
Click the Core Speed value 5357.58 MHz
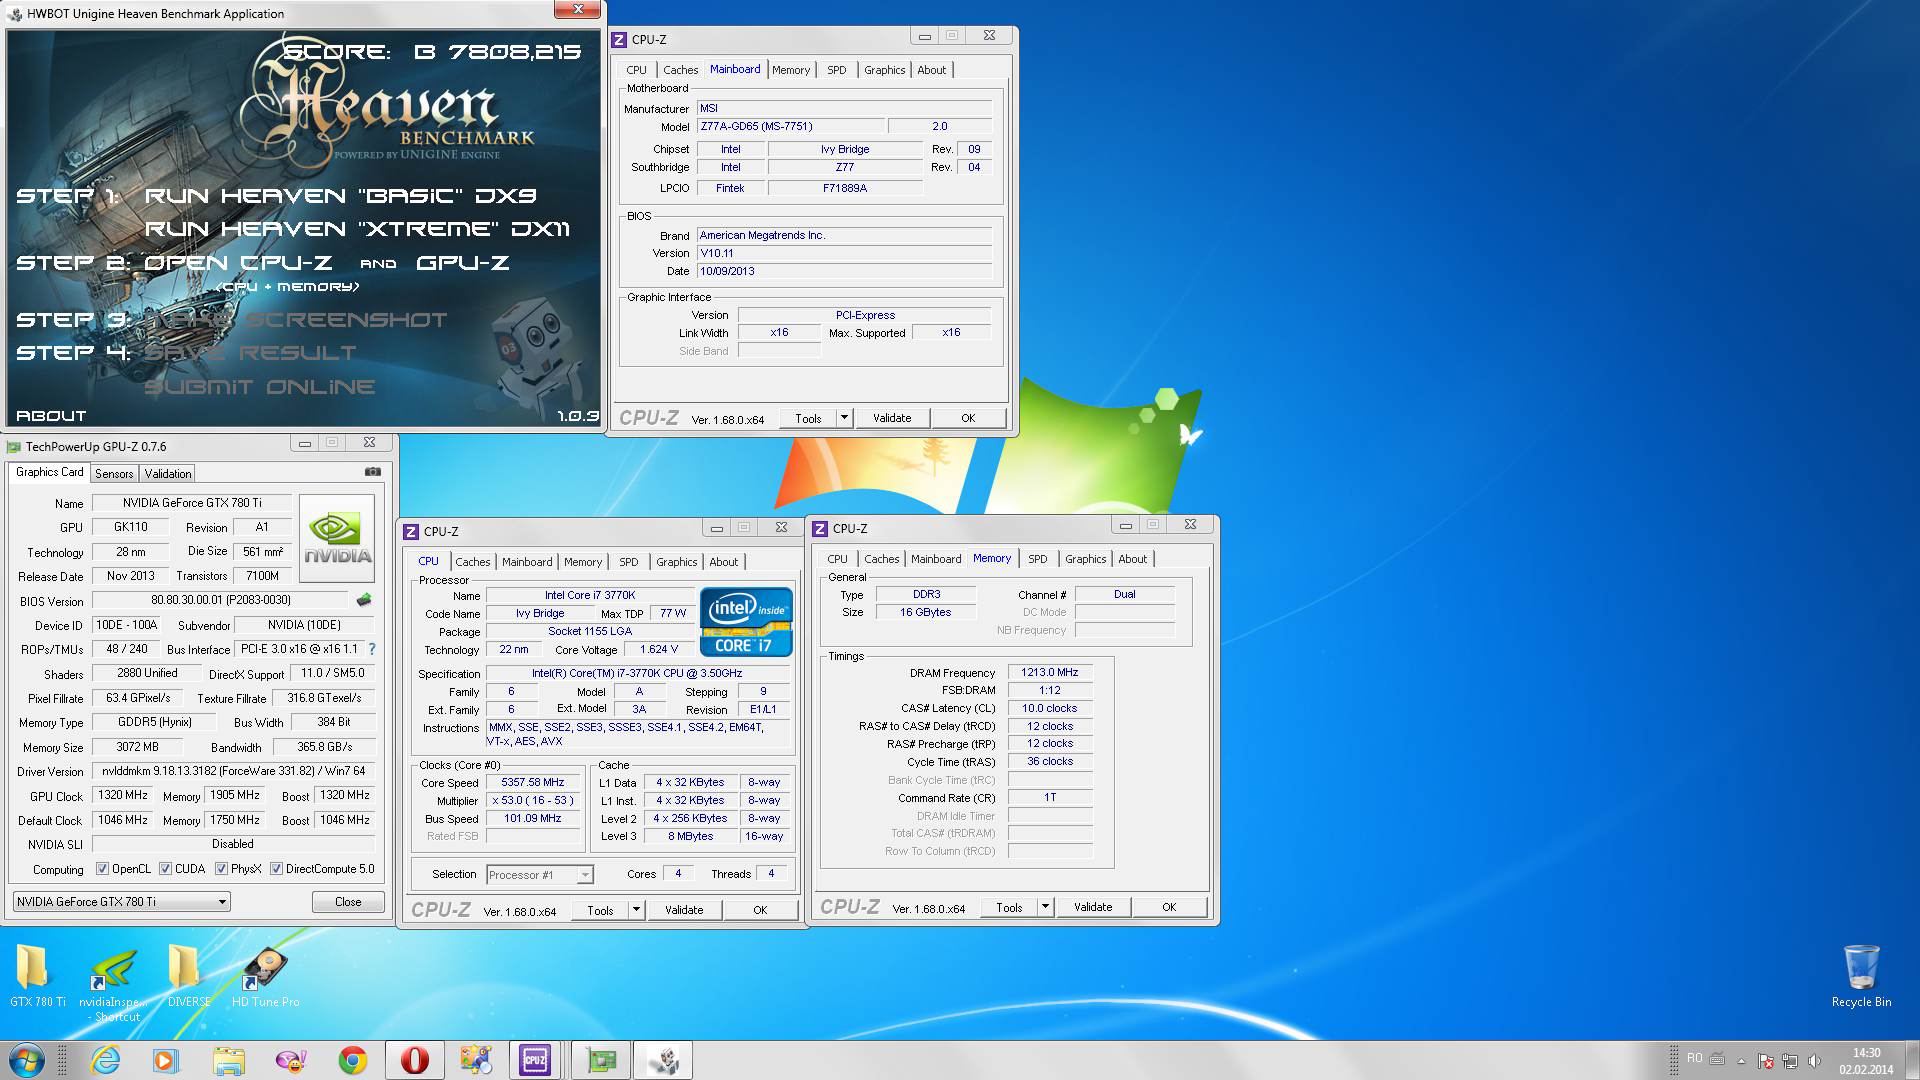pos(532,782)
